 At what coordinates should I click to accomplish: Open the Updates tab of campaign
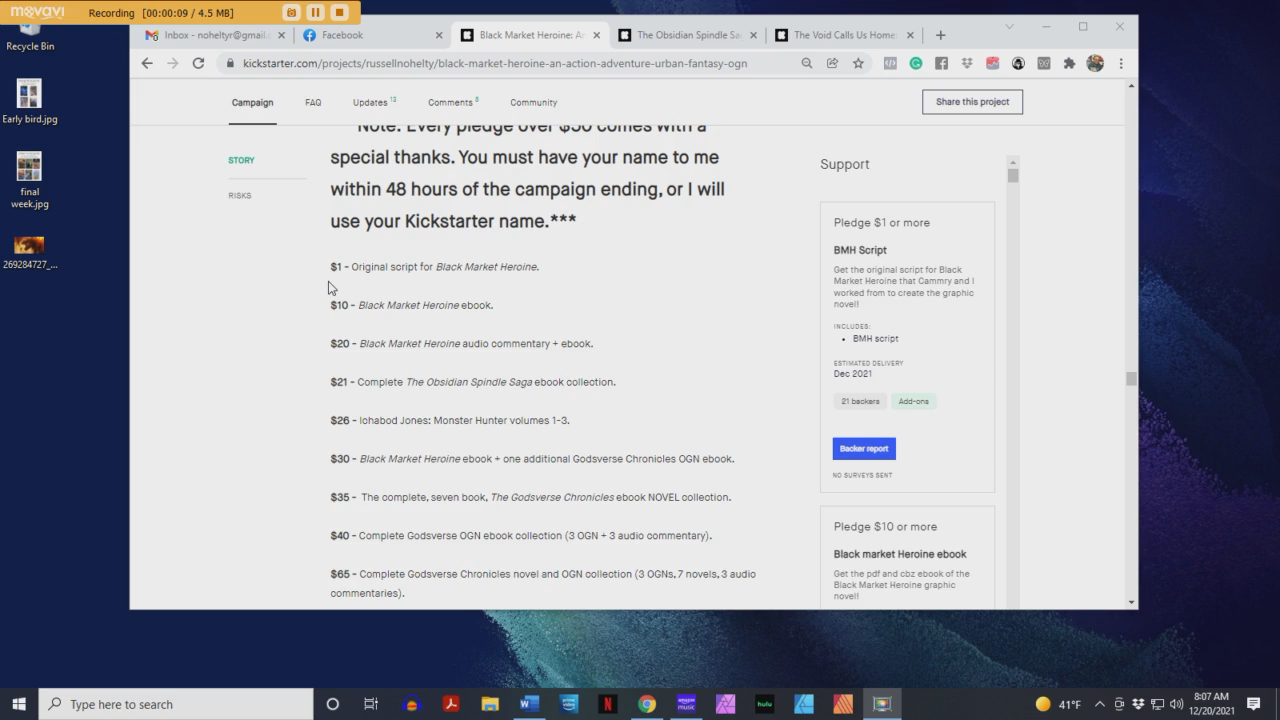pyautogui.click(x=372, y=102)
